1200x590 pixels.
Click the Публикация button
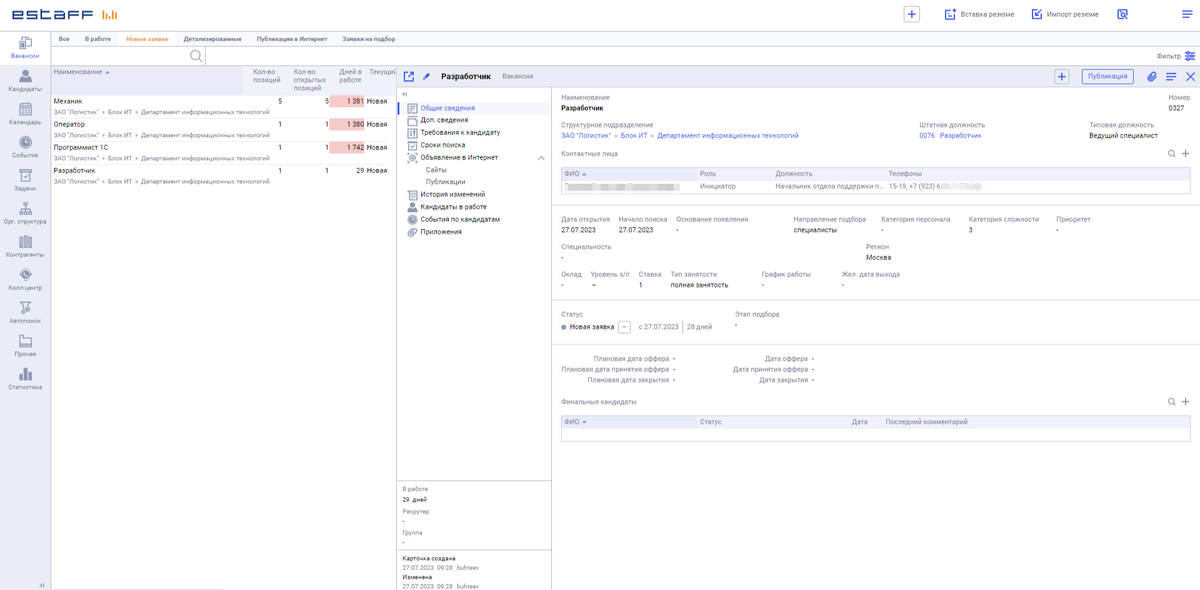tap(1107, 76)
